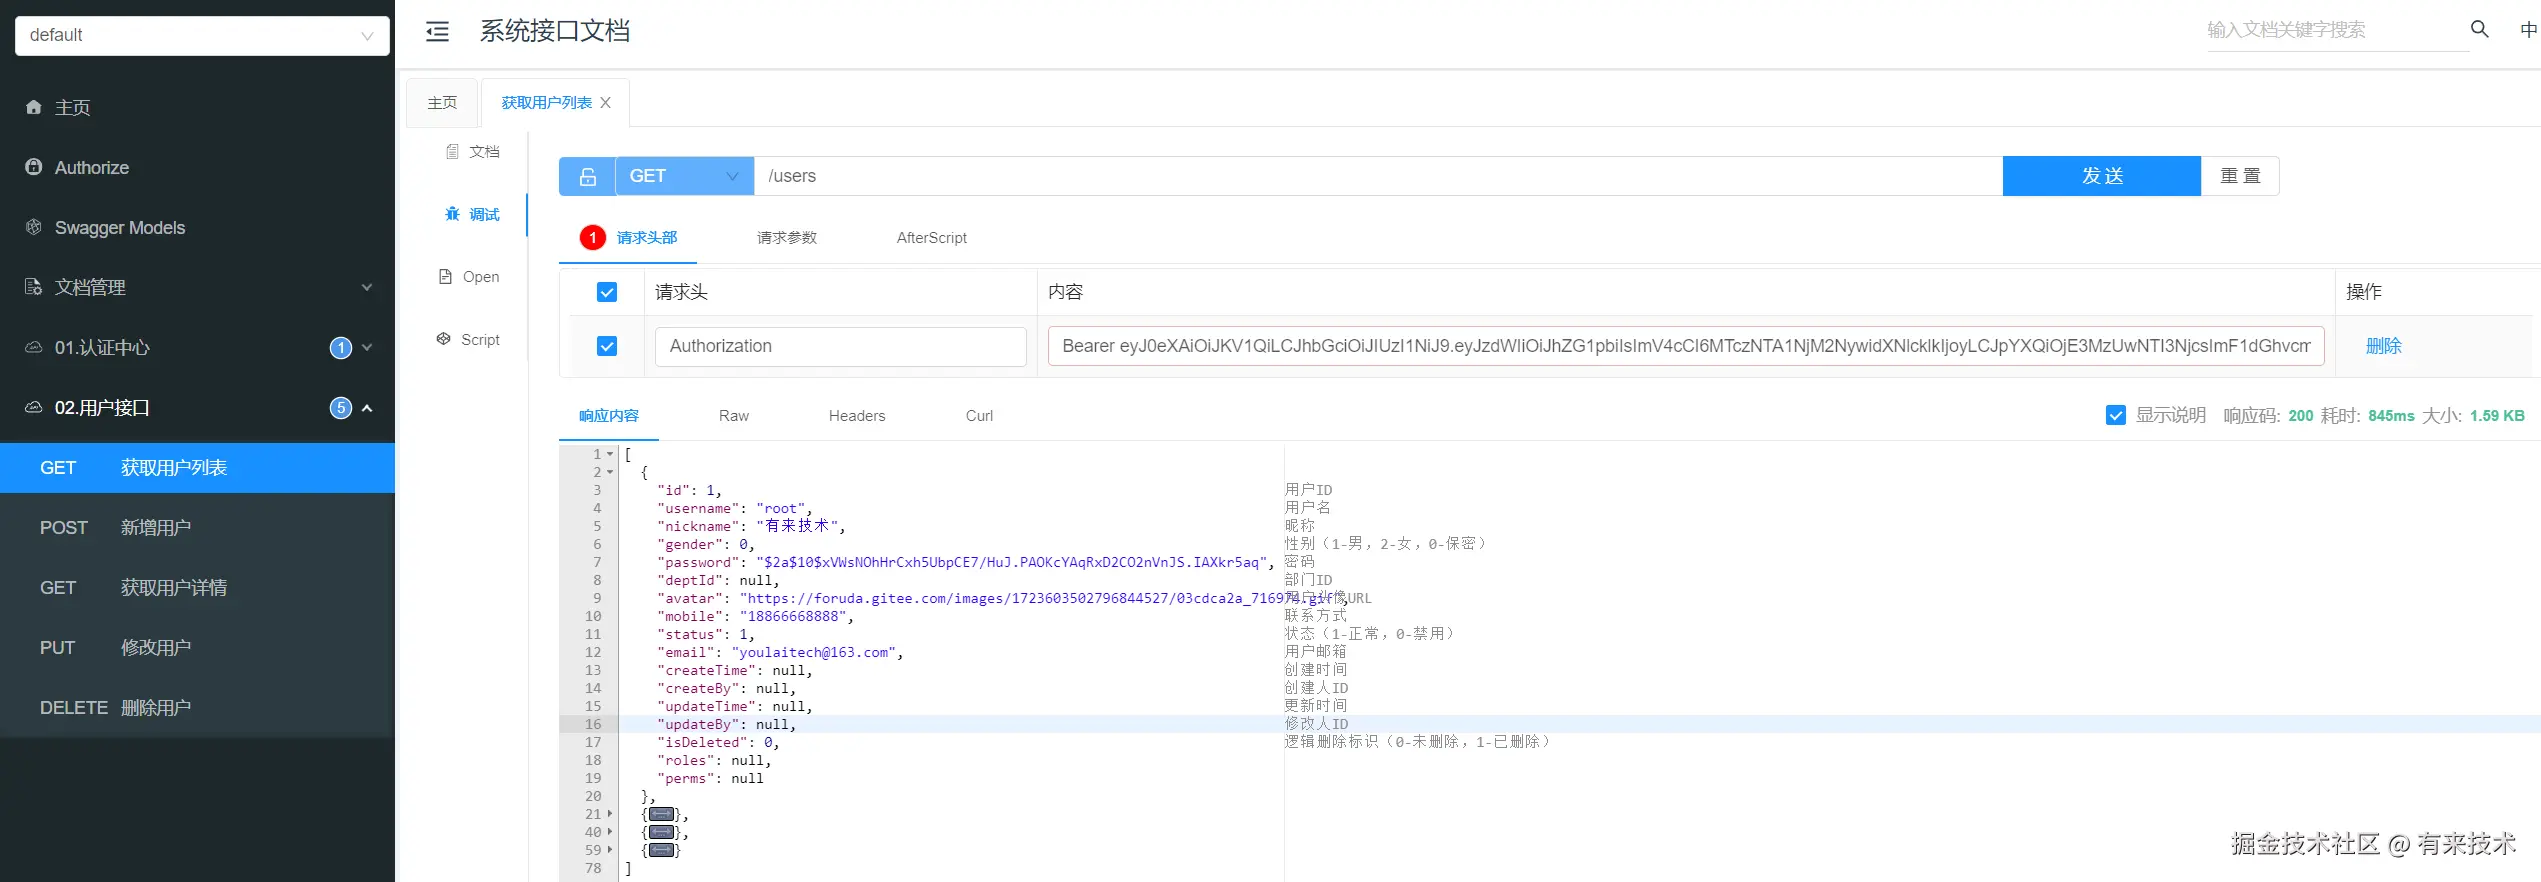Click the lock icon beside GET method
Viewport: 2541px width, 882px height.
pyautogui.click(x=587, y=176)
